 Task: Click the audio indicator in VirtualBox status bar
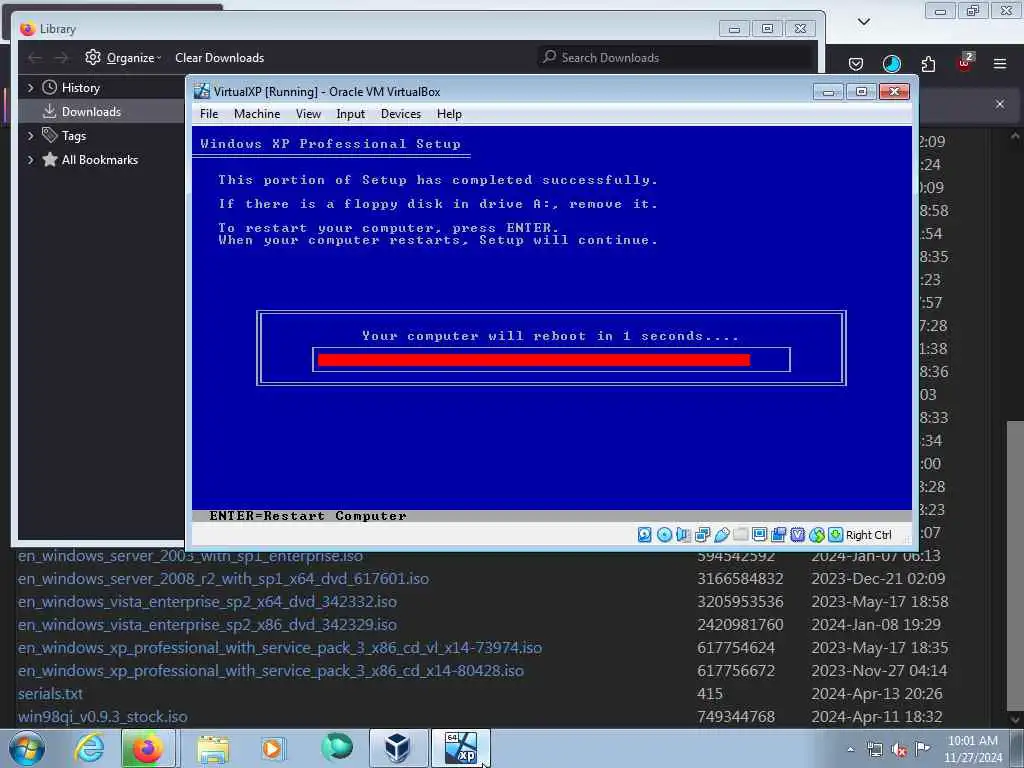tap(683, 535)
